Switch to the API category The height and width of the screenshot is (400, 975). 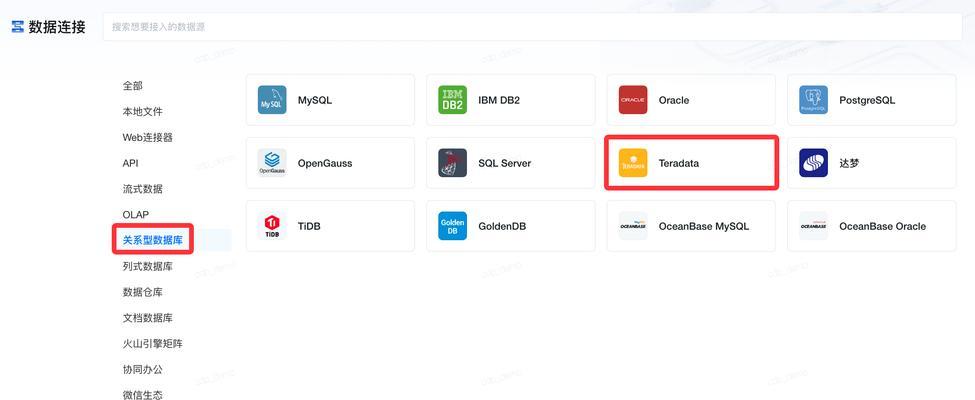[131, 163]
